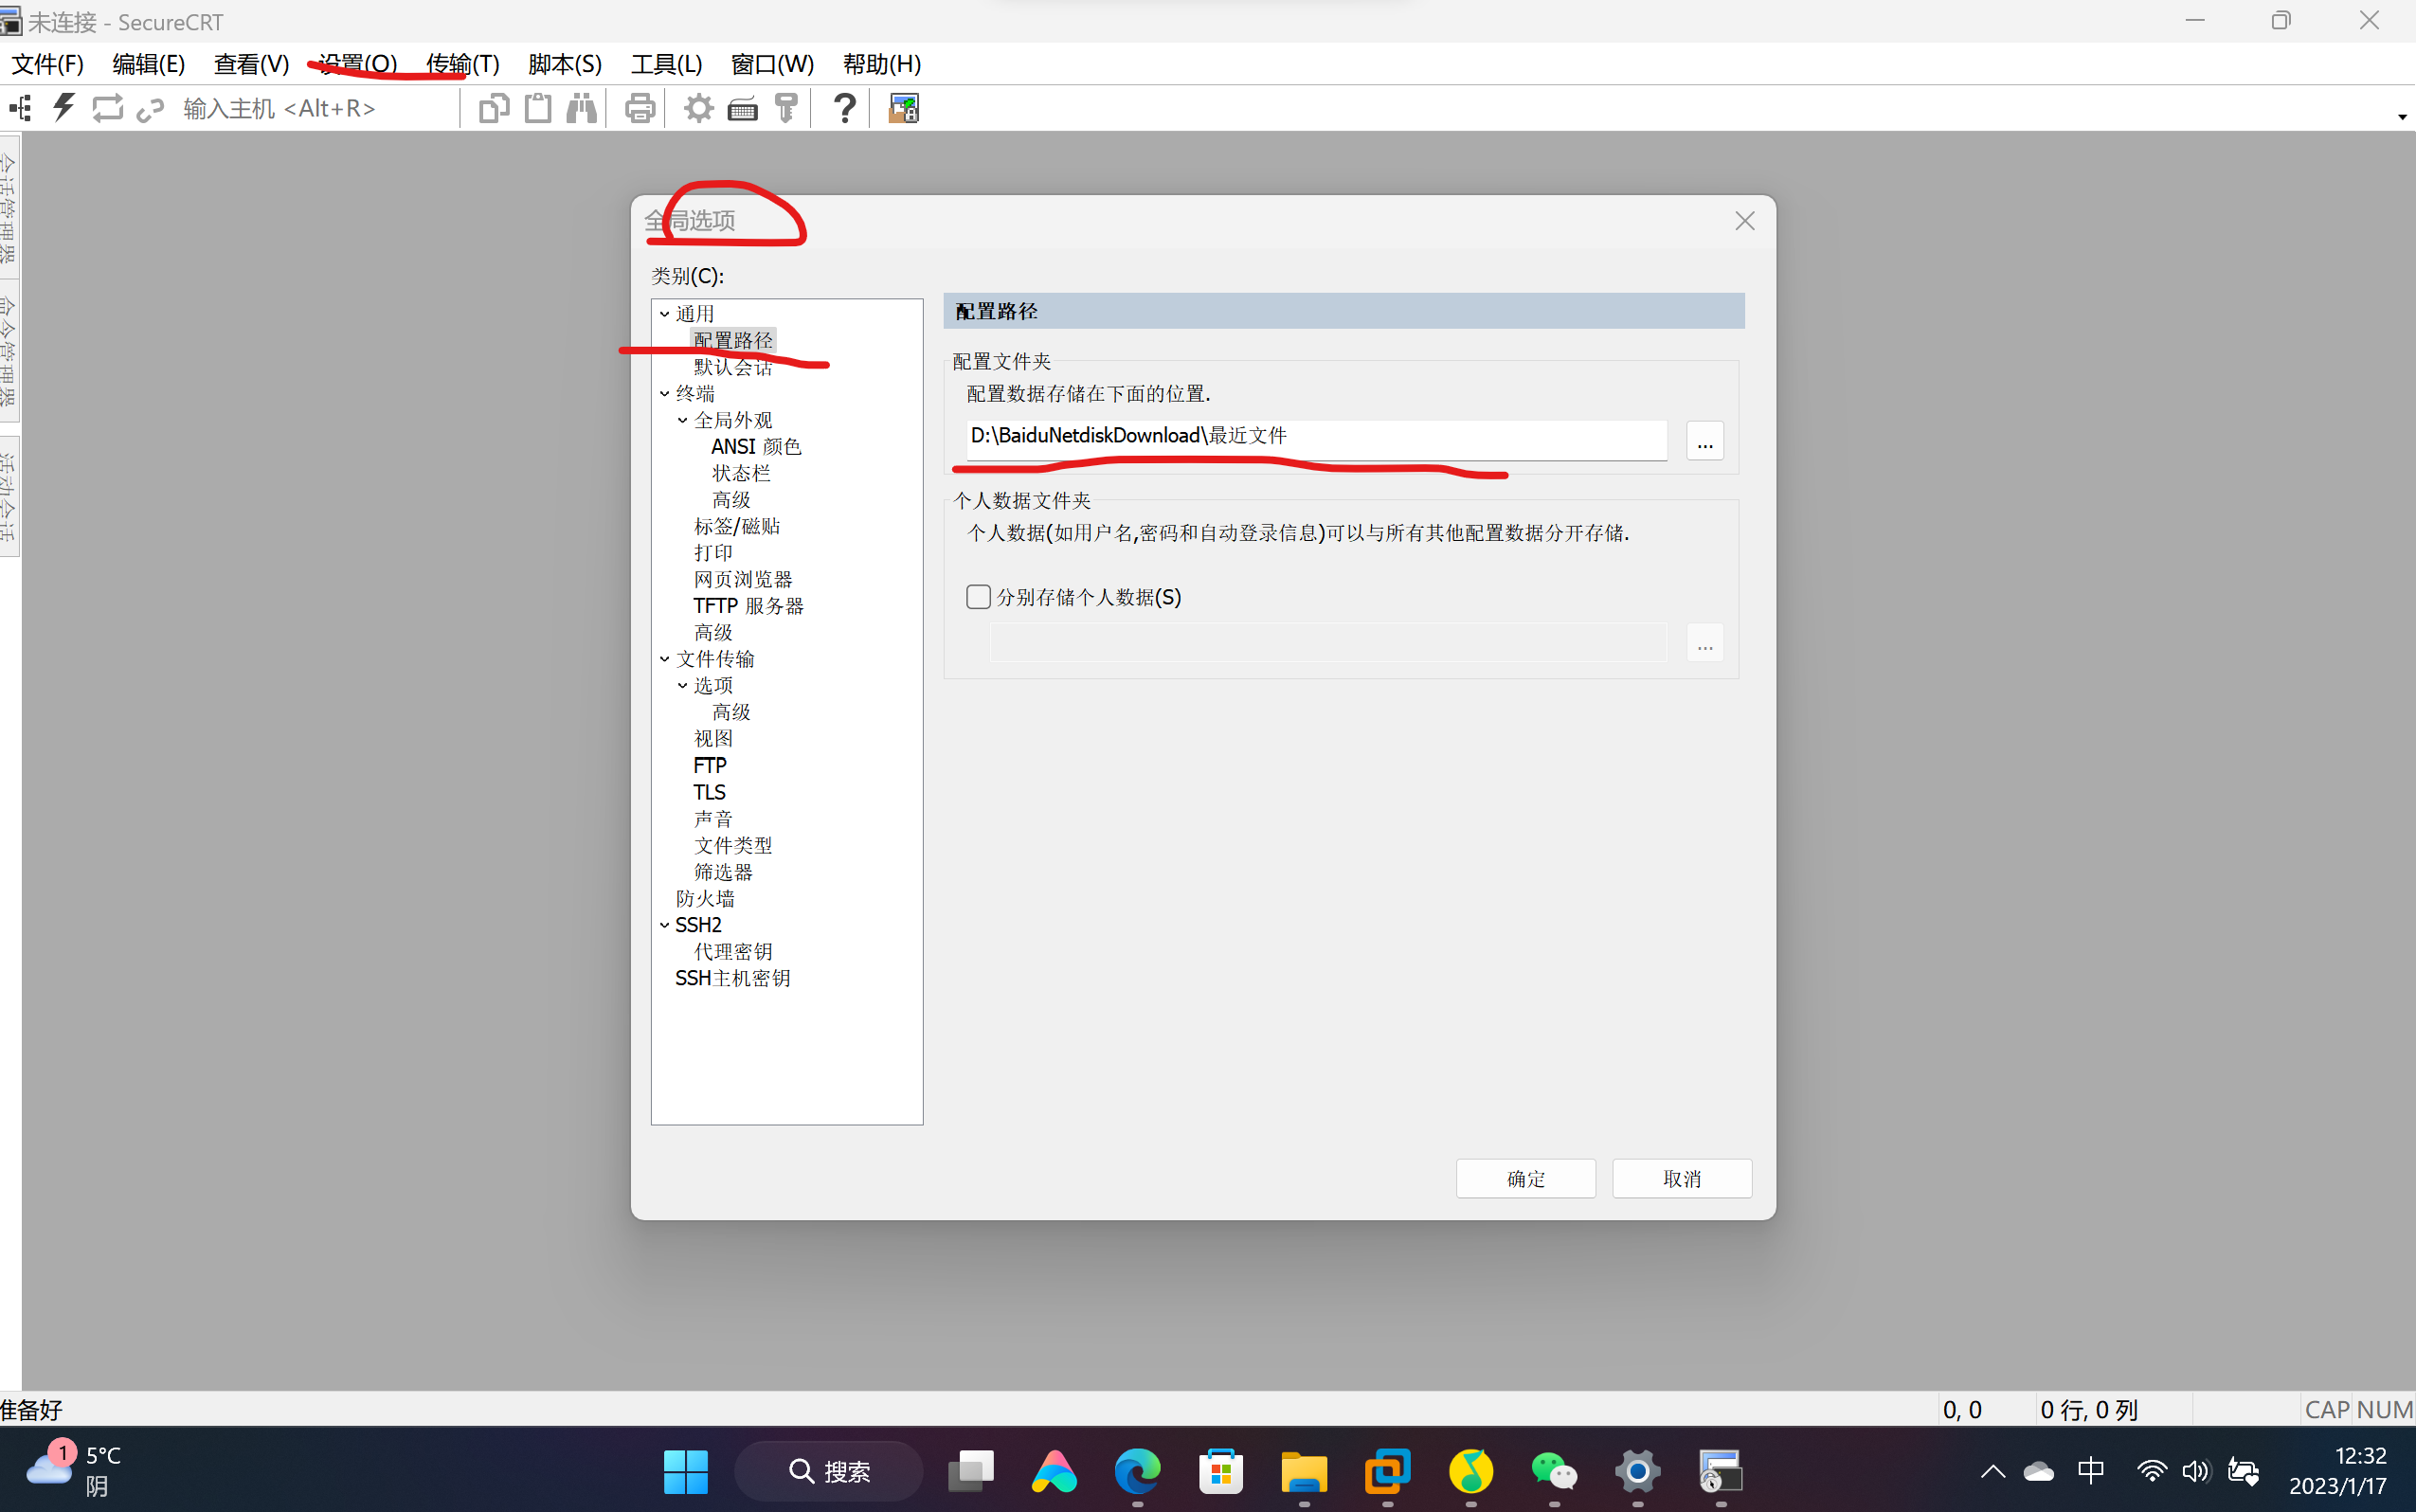Open the 脚本(S) menu
The image size is (2416, 1512).
point(564,64)
